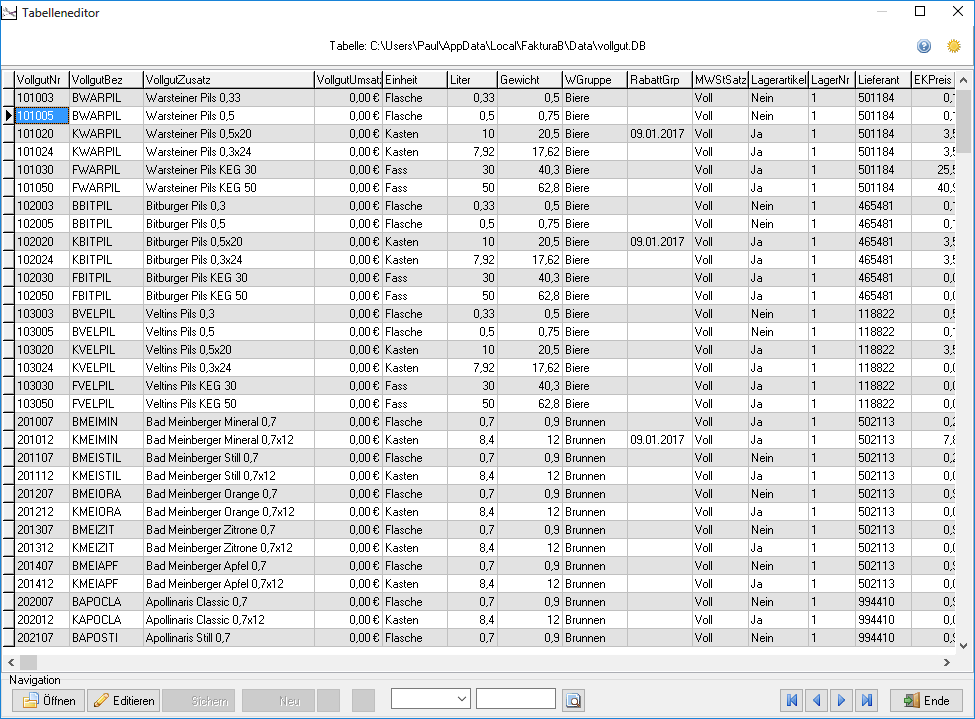Click the Ende button

click(926, 700)
